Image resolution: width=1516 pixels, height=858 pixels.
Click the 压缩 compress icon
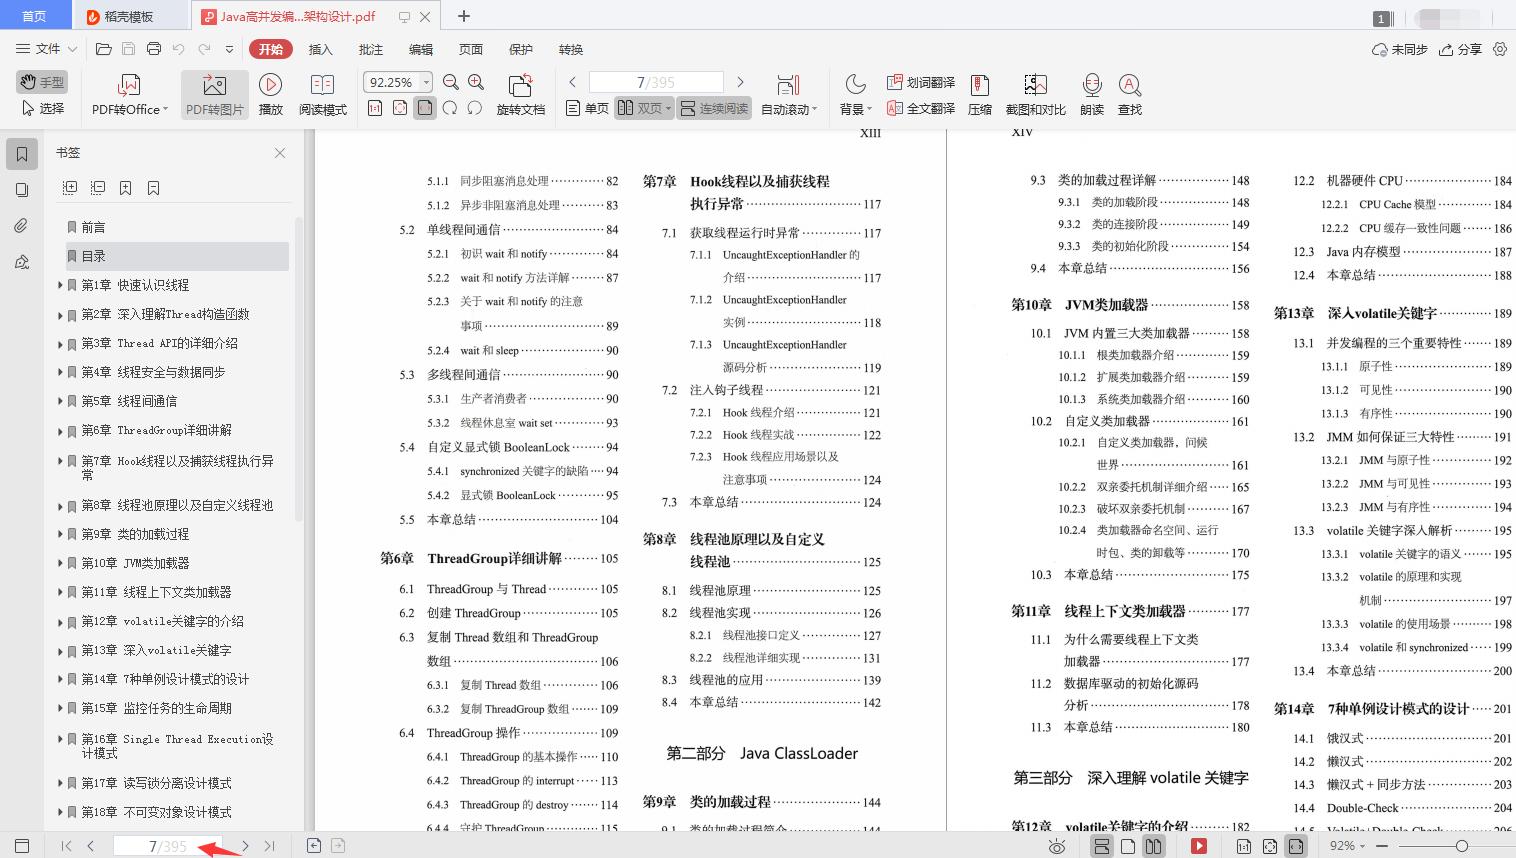(980, 96)
